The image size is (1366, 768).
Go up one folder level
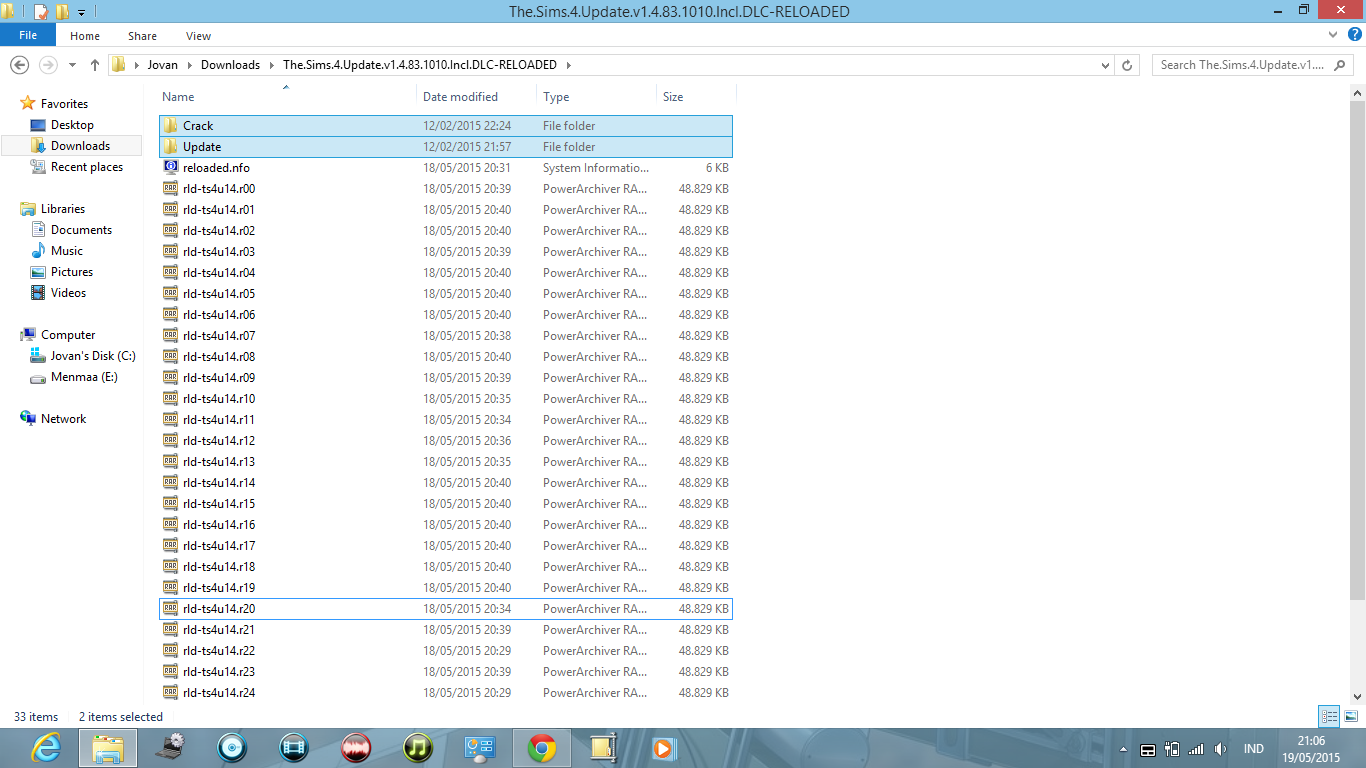[x=95, y=64]
